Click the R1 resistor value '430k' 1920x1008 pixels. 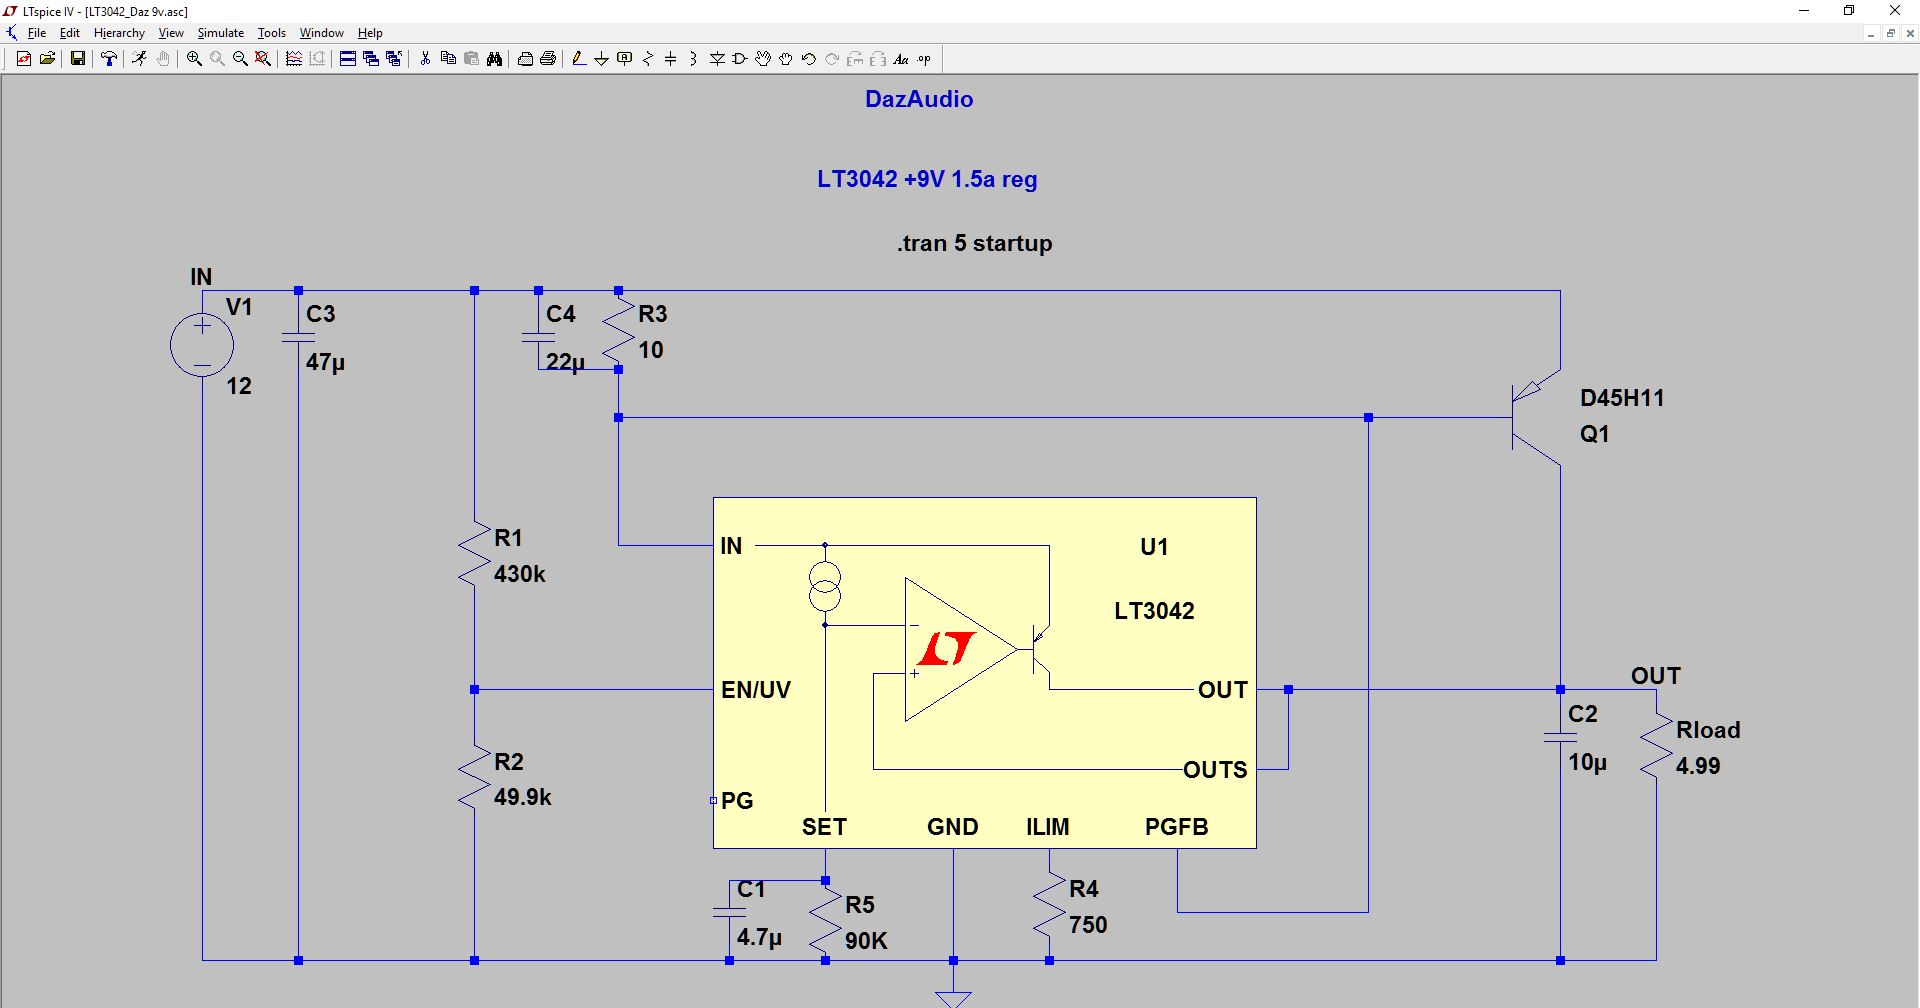(x=520, y=574)
